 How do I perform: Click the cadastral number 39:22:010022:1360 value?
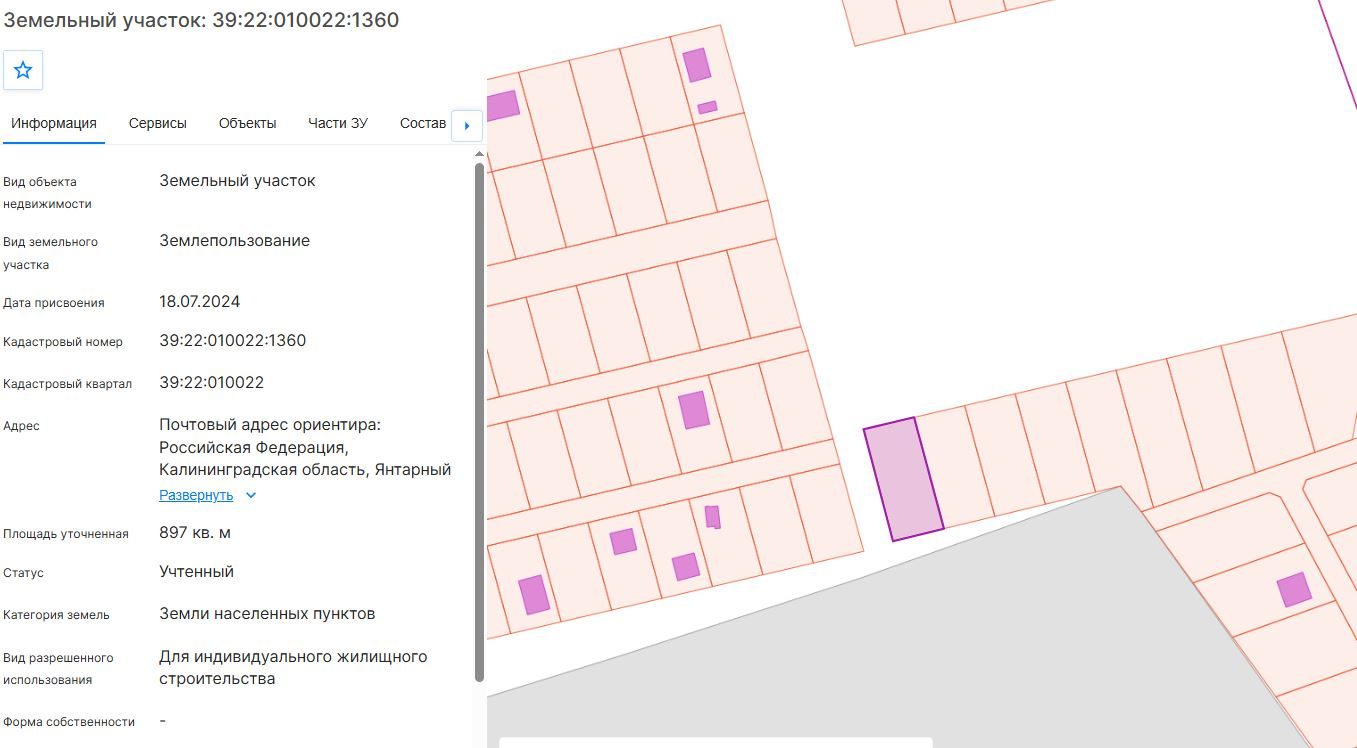233,341
